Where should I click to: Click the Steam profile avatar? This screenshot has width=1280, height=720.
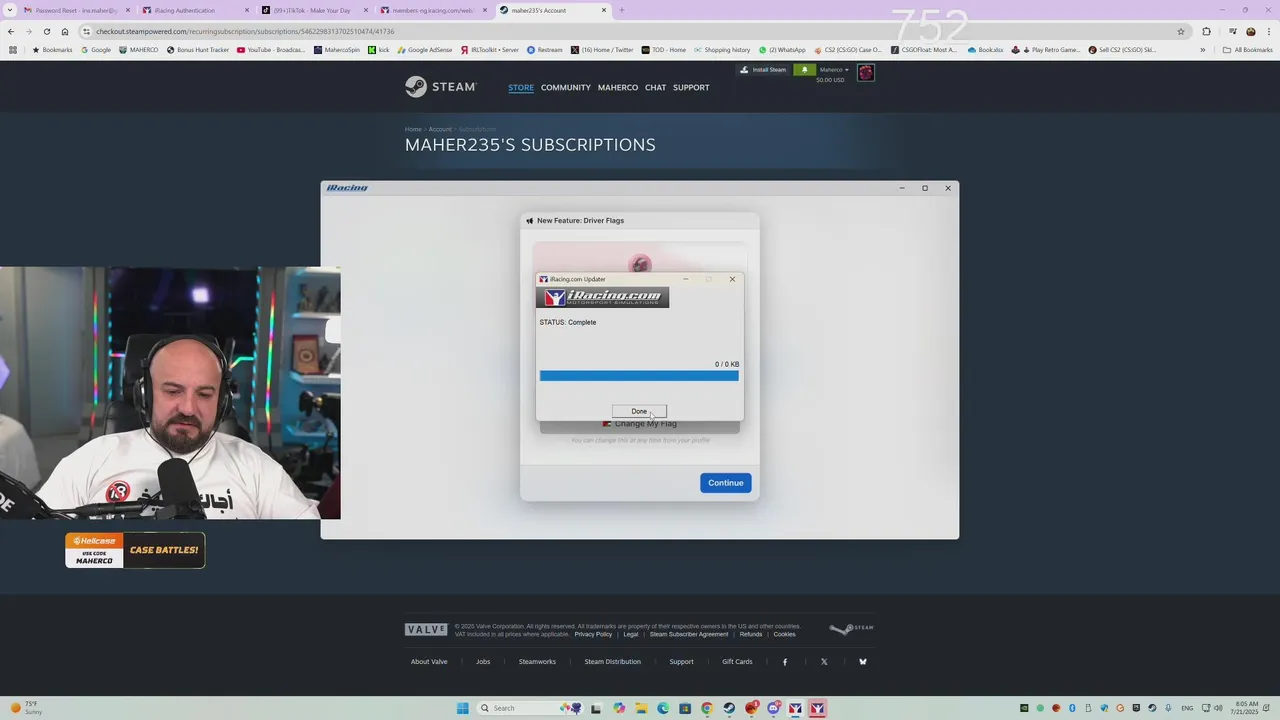866,72
